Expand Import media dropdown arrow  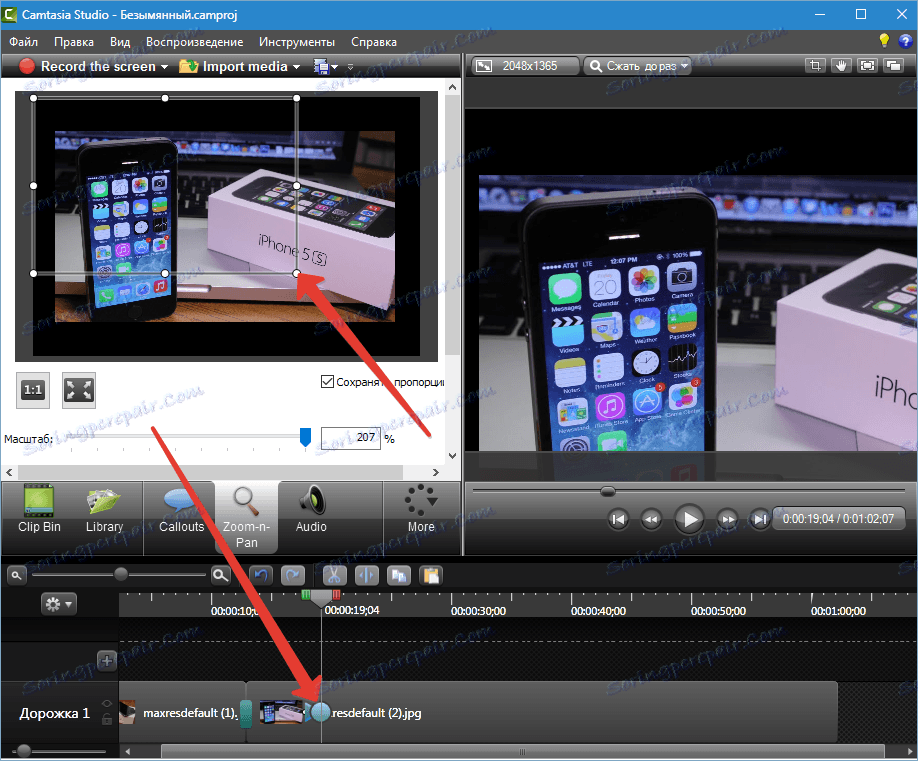[296, 67]
